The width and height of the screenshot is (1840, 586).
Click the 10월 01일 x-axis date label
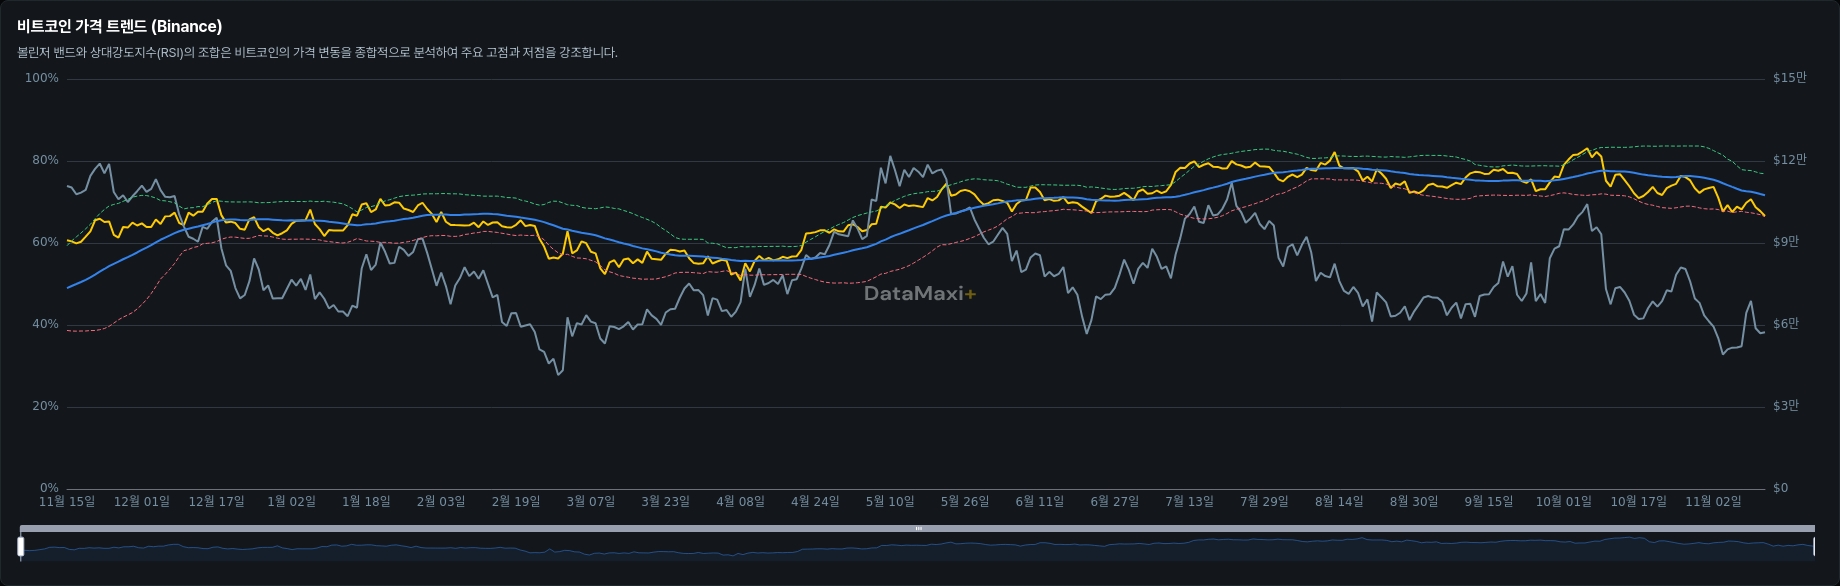tap(1563, 501)
